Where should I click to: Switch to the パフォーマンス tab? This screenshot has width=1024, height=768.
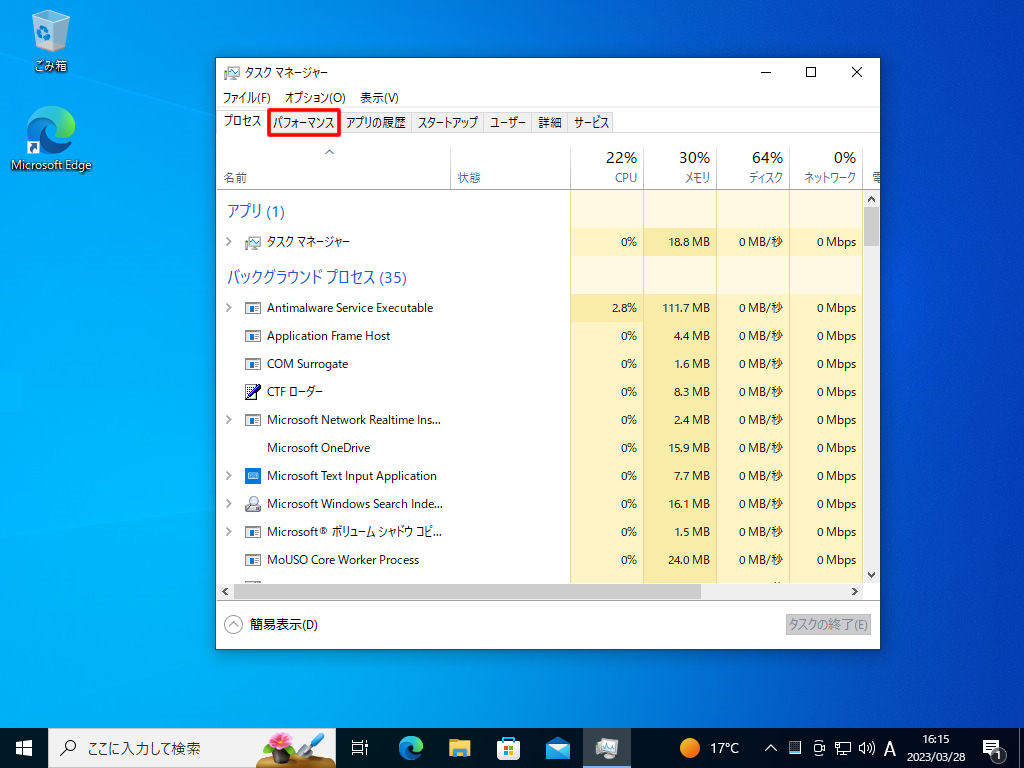coord(304,122)
